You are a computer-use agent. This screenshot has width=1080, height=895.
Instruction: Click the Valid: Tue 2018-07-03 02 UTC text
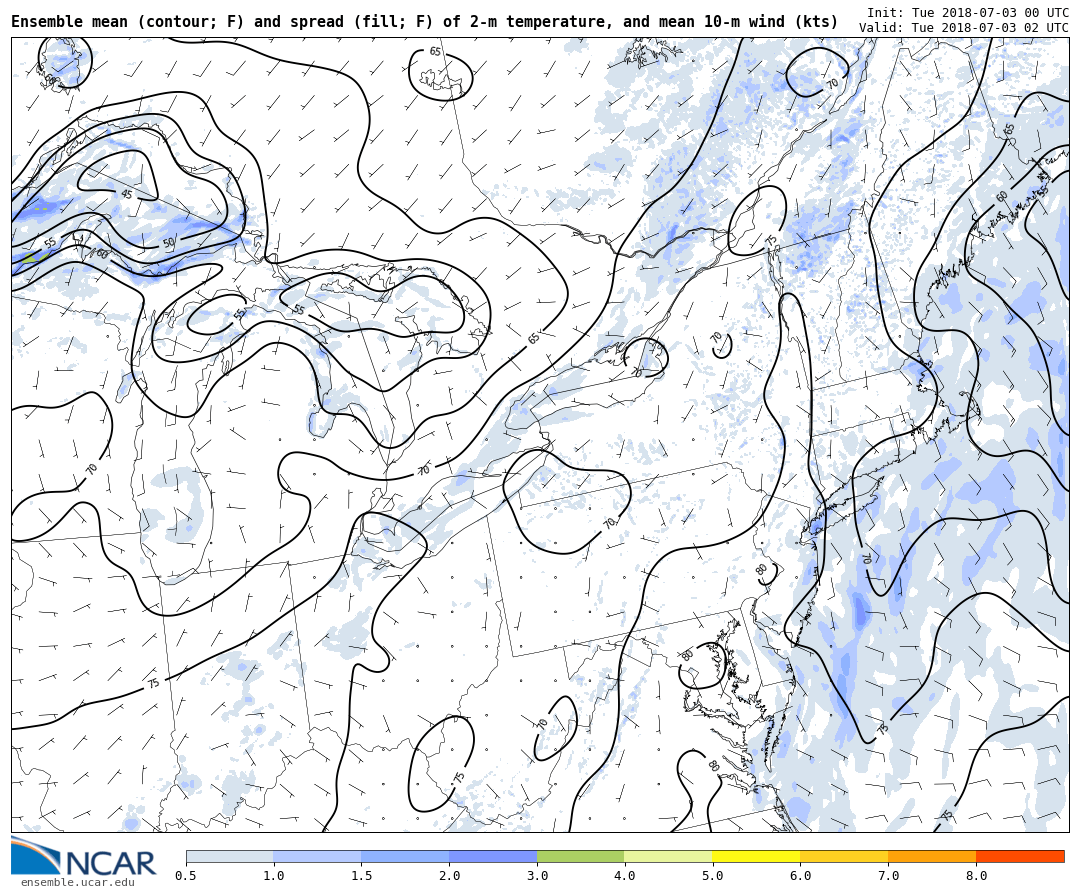point(964,28)
